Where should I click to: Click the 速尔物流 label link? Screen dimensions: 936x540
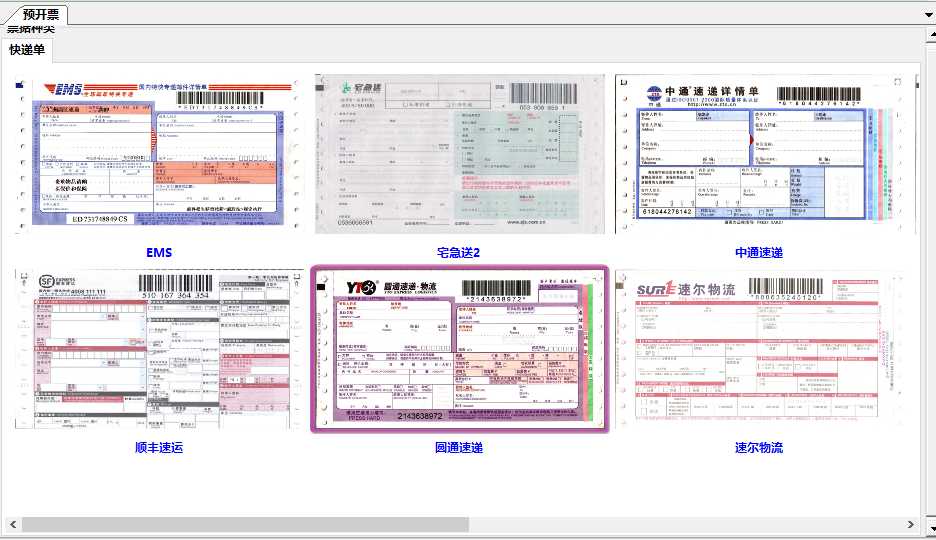pos(759,448)
